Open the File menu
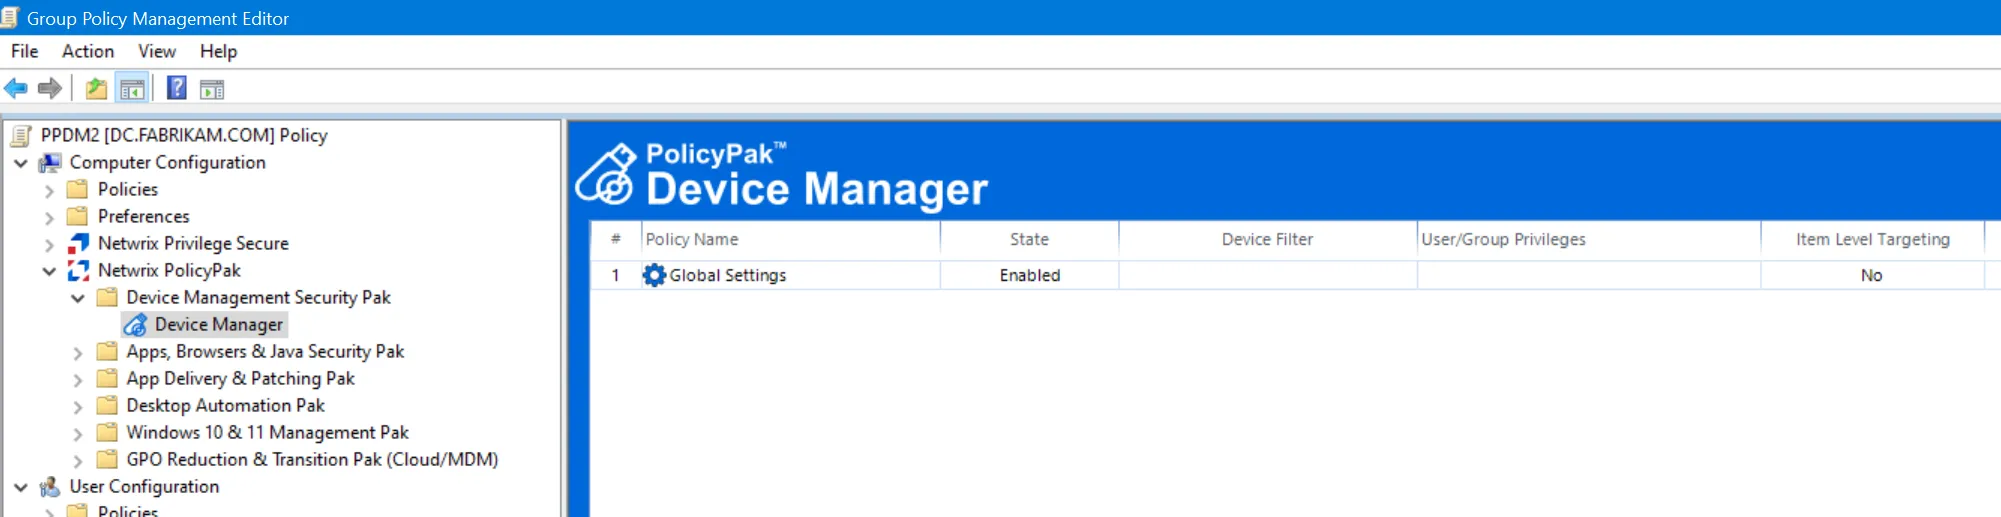This screenshot has width=2001, height=517. point(24,51)
